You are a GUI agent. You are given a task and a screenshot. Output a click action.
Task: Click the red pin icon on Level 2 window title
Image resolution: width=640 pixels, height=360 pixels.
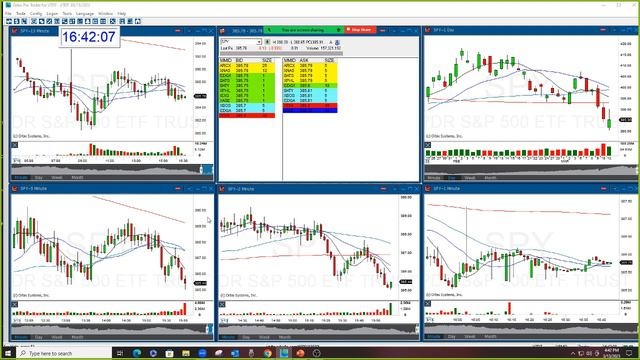(382, 30)
